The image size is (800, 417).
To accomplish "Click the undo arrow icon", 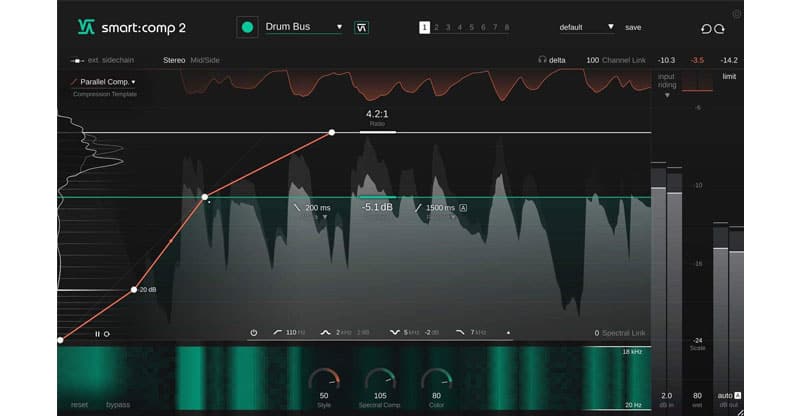I will 706,29.
